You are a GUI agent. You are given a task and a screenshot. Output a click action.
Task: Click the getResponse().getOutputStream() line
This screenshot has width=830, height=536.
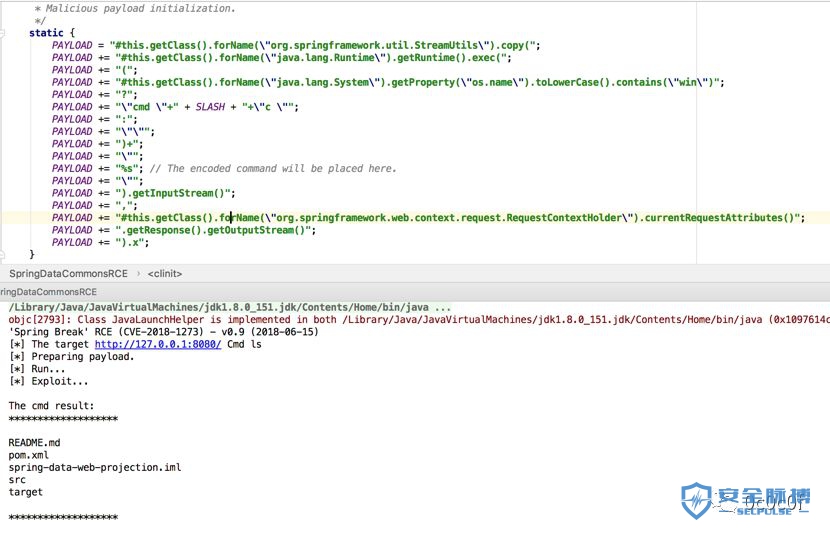pos(184,230)
